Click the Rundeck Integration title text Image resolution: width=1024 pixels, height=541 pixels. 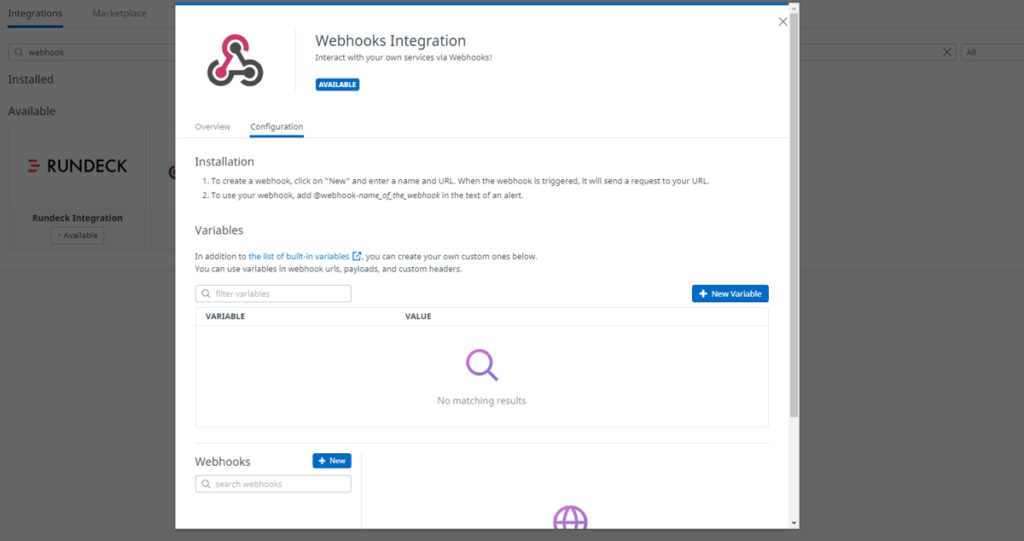[77, 218]
